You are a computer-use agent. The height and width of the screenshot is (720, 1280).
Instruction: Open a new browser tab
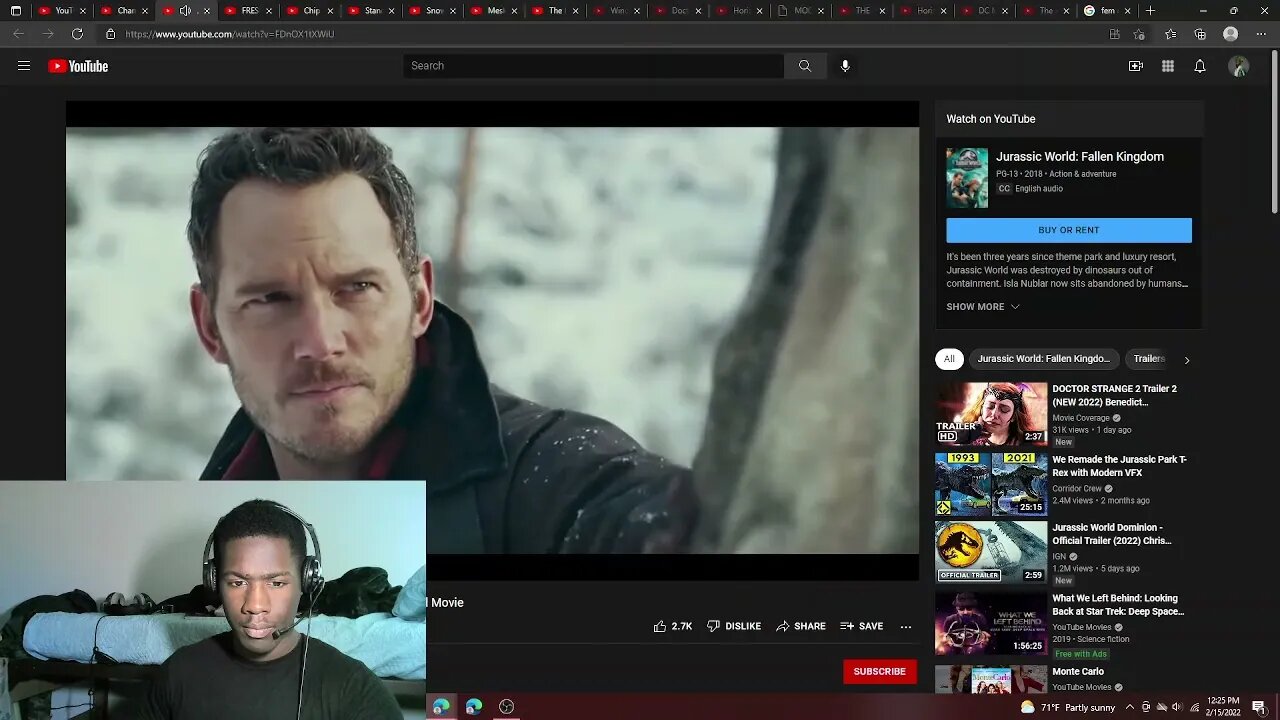[x=1150, y=11]
